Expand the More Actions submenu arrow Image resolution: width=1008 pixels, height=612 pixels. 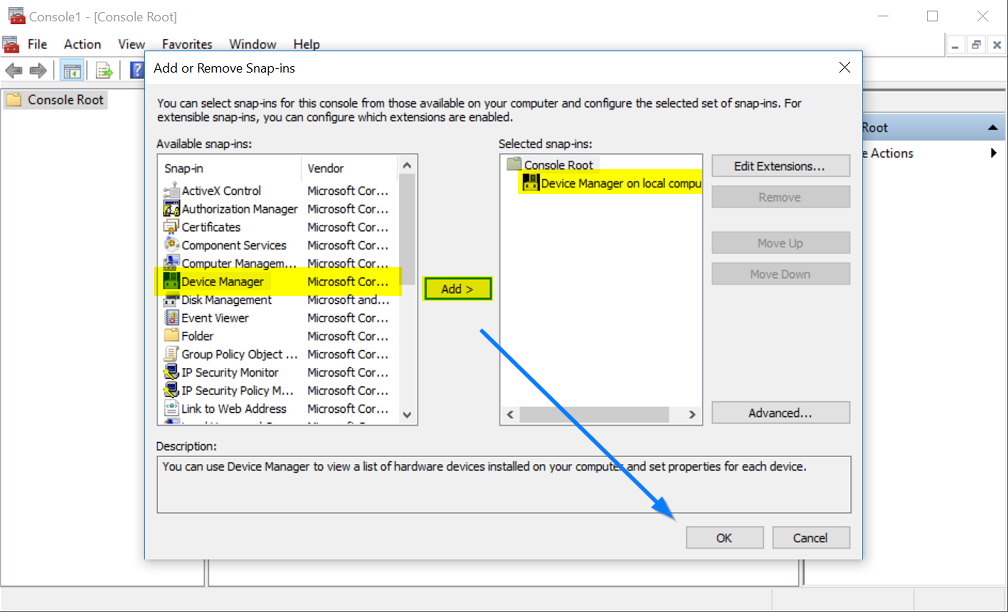(x=994, y=153)
